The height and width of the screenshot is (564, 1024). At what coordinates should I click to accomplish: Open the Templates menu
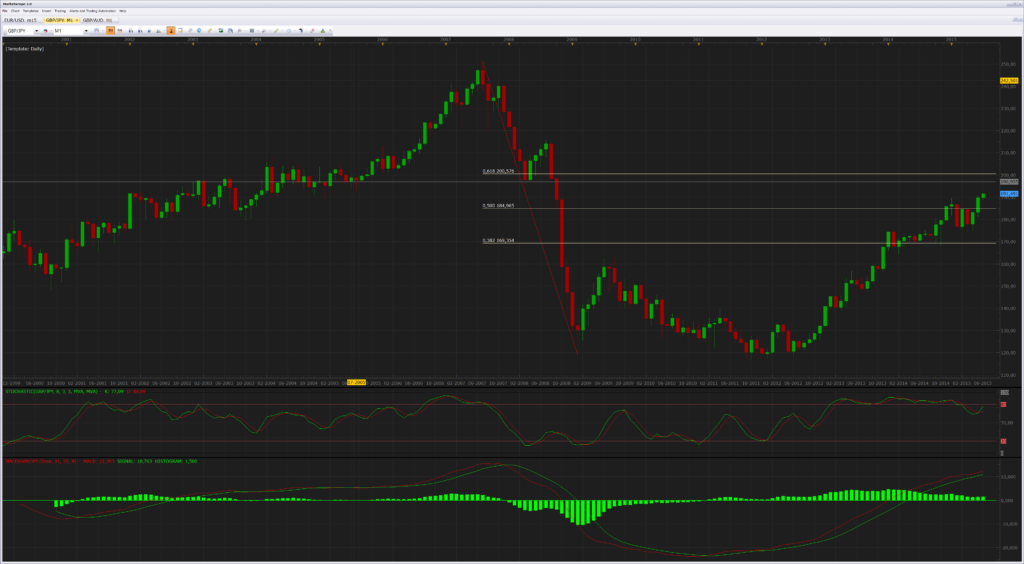point(31,11)
